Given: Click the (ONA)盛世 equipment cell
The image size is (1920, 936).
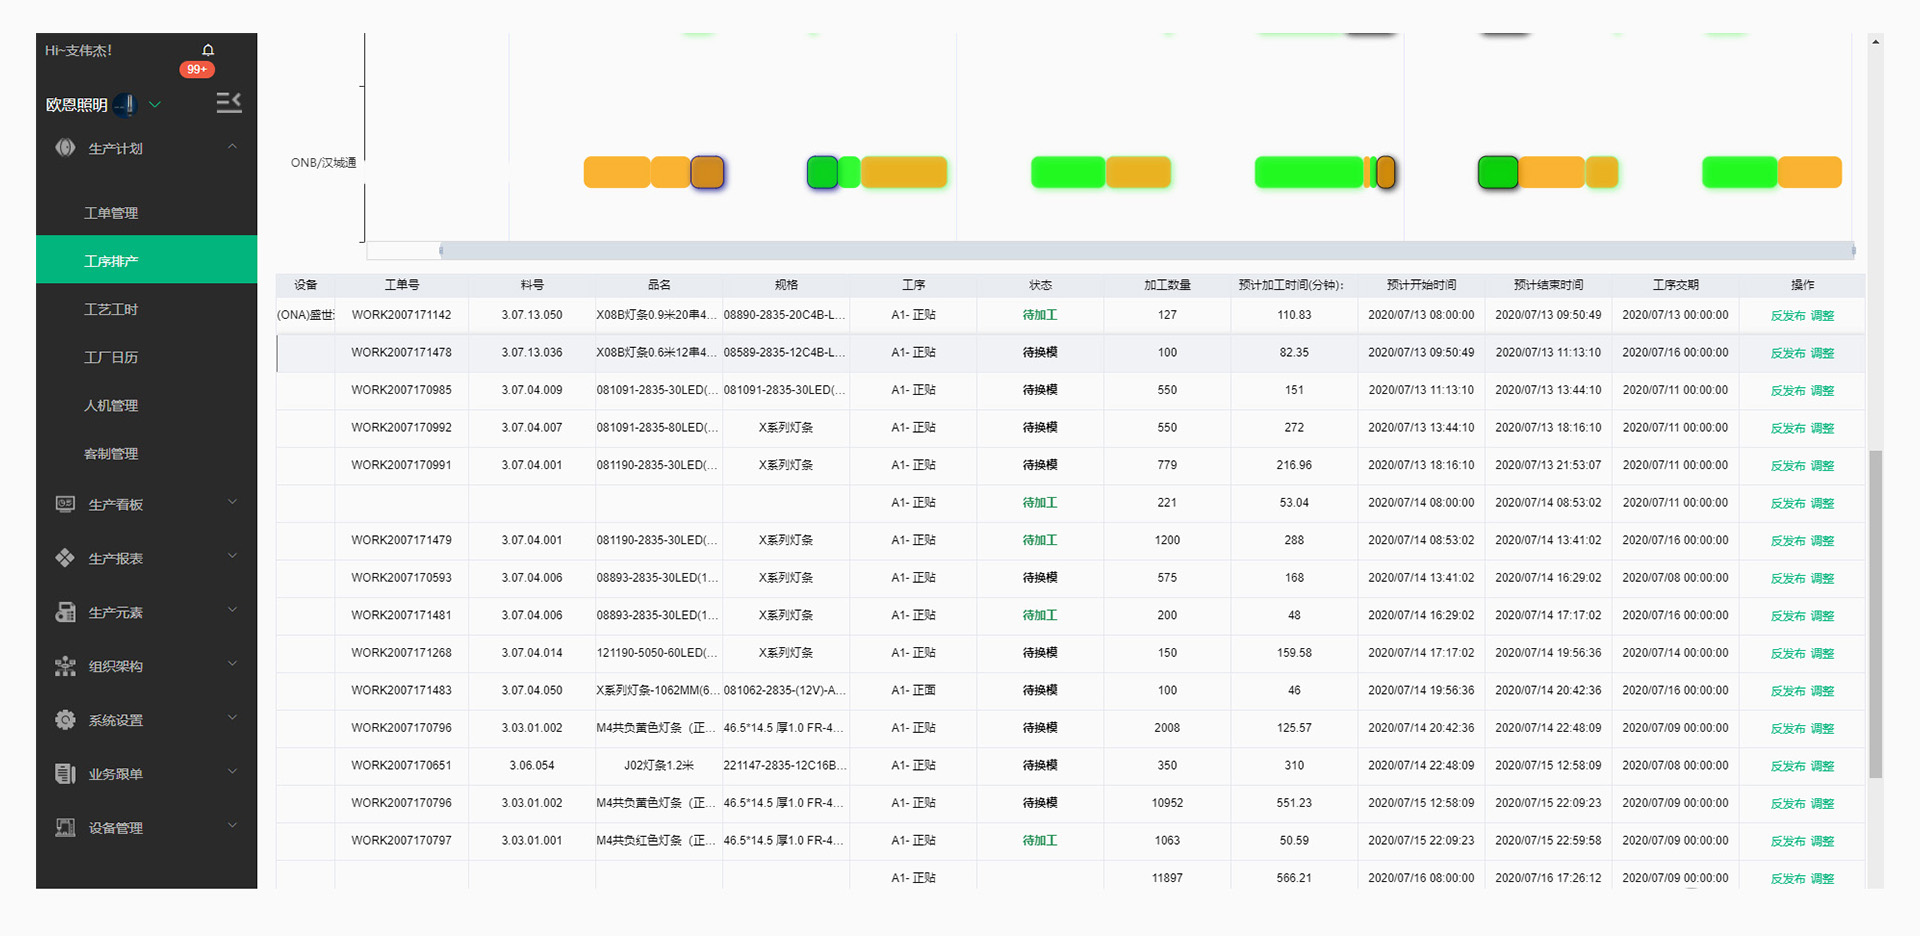Looking at the screenshot, I should click(x=306, y=315).
